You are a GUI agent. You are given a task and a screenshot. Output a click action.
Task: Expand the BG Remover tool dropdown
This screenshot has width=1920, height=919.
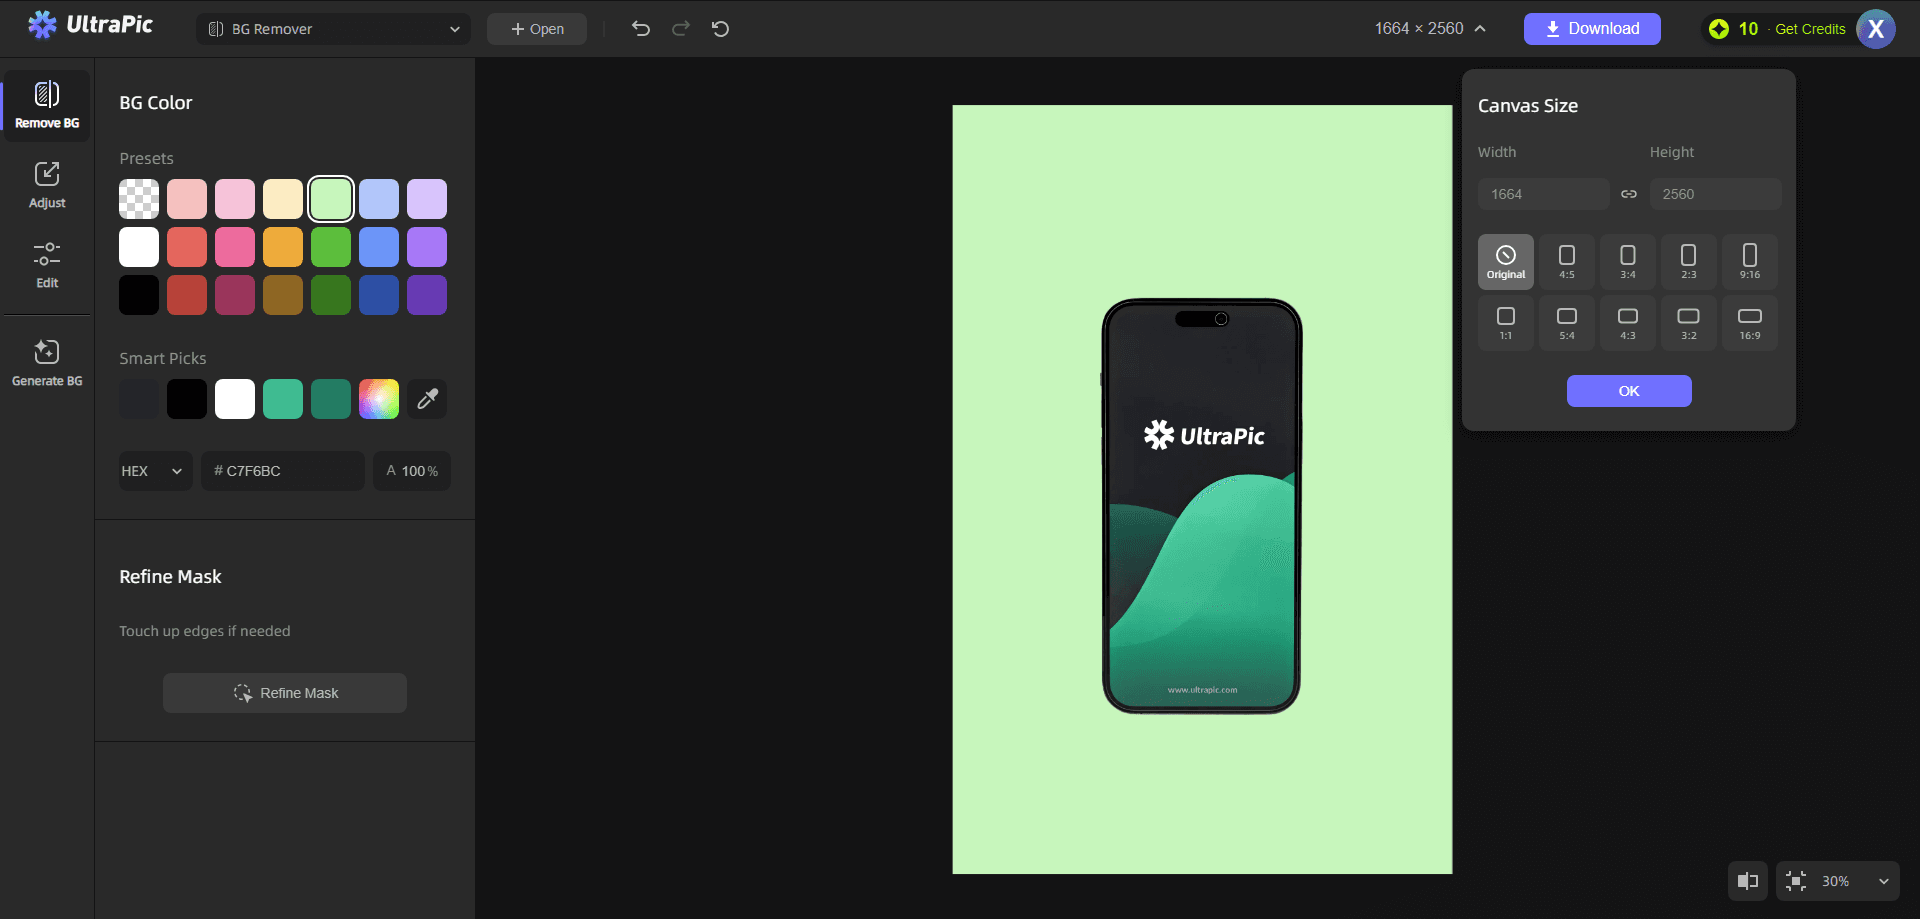tap(333, 29)
